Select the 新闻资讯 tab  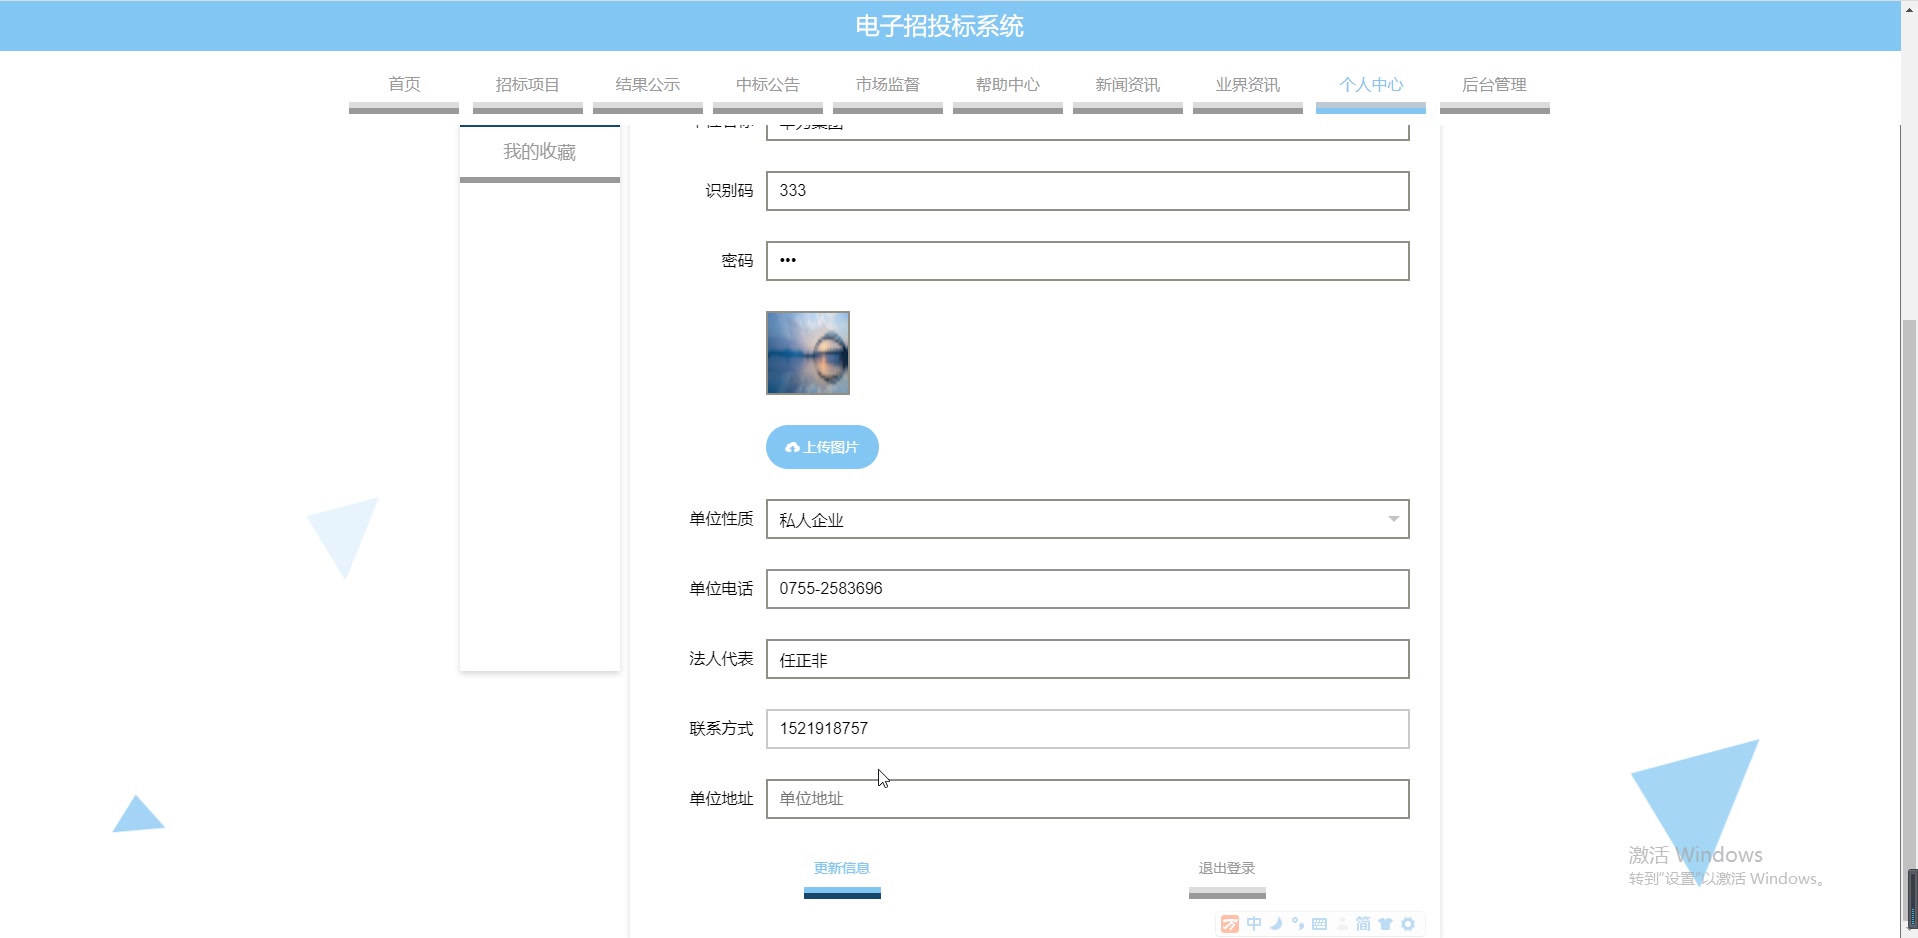(1127, 85)
